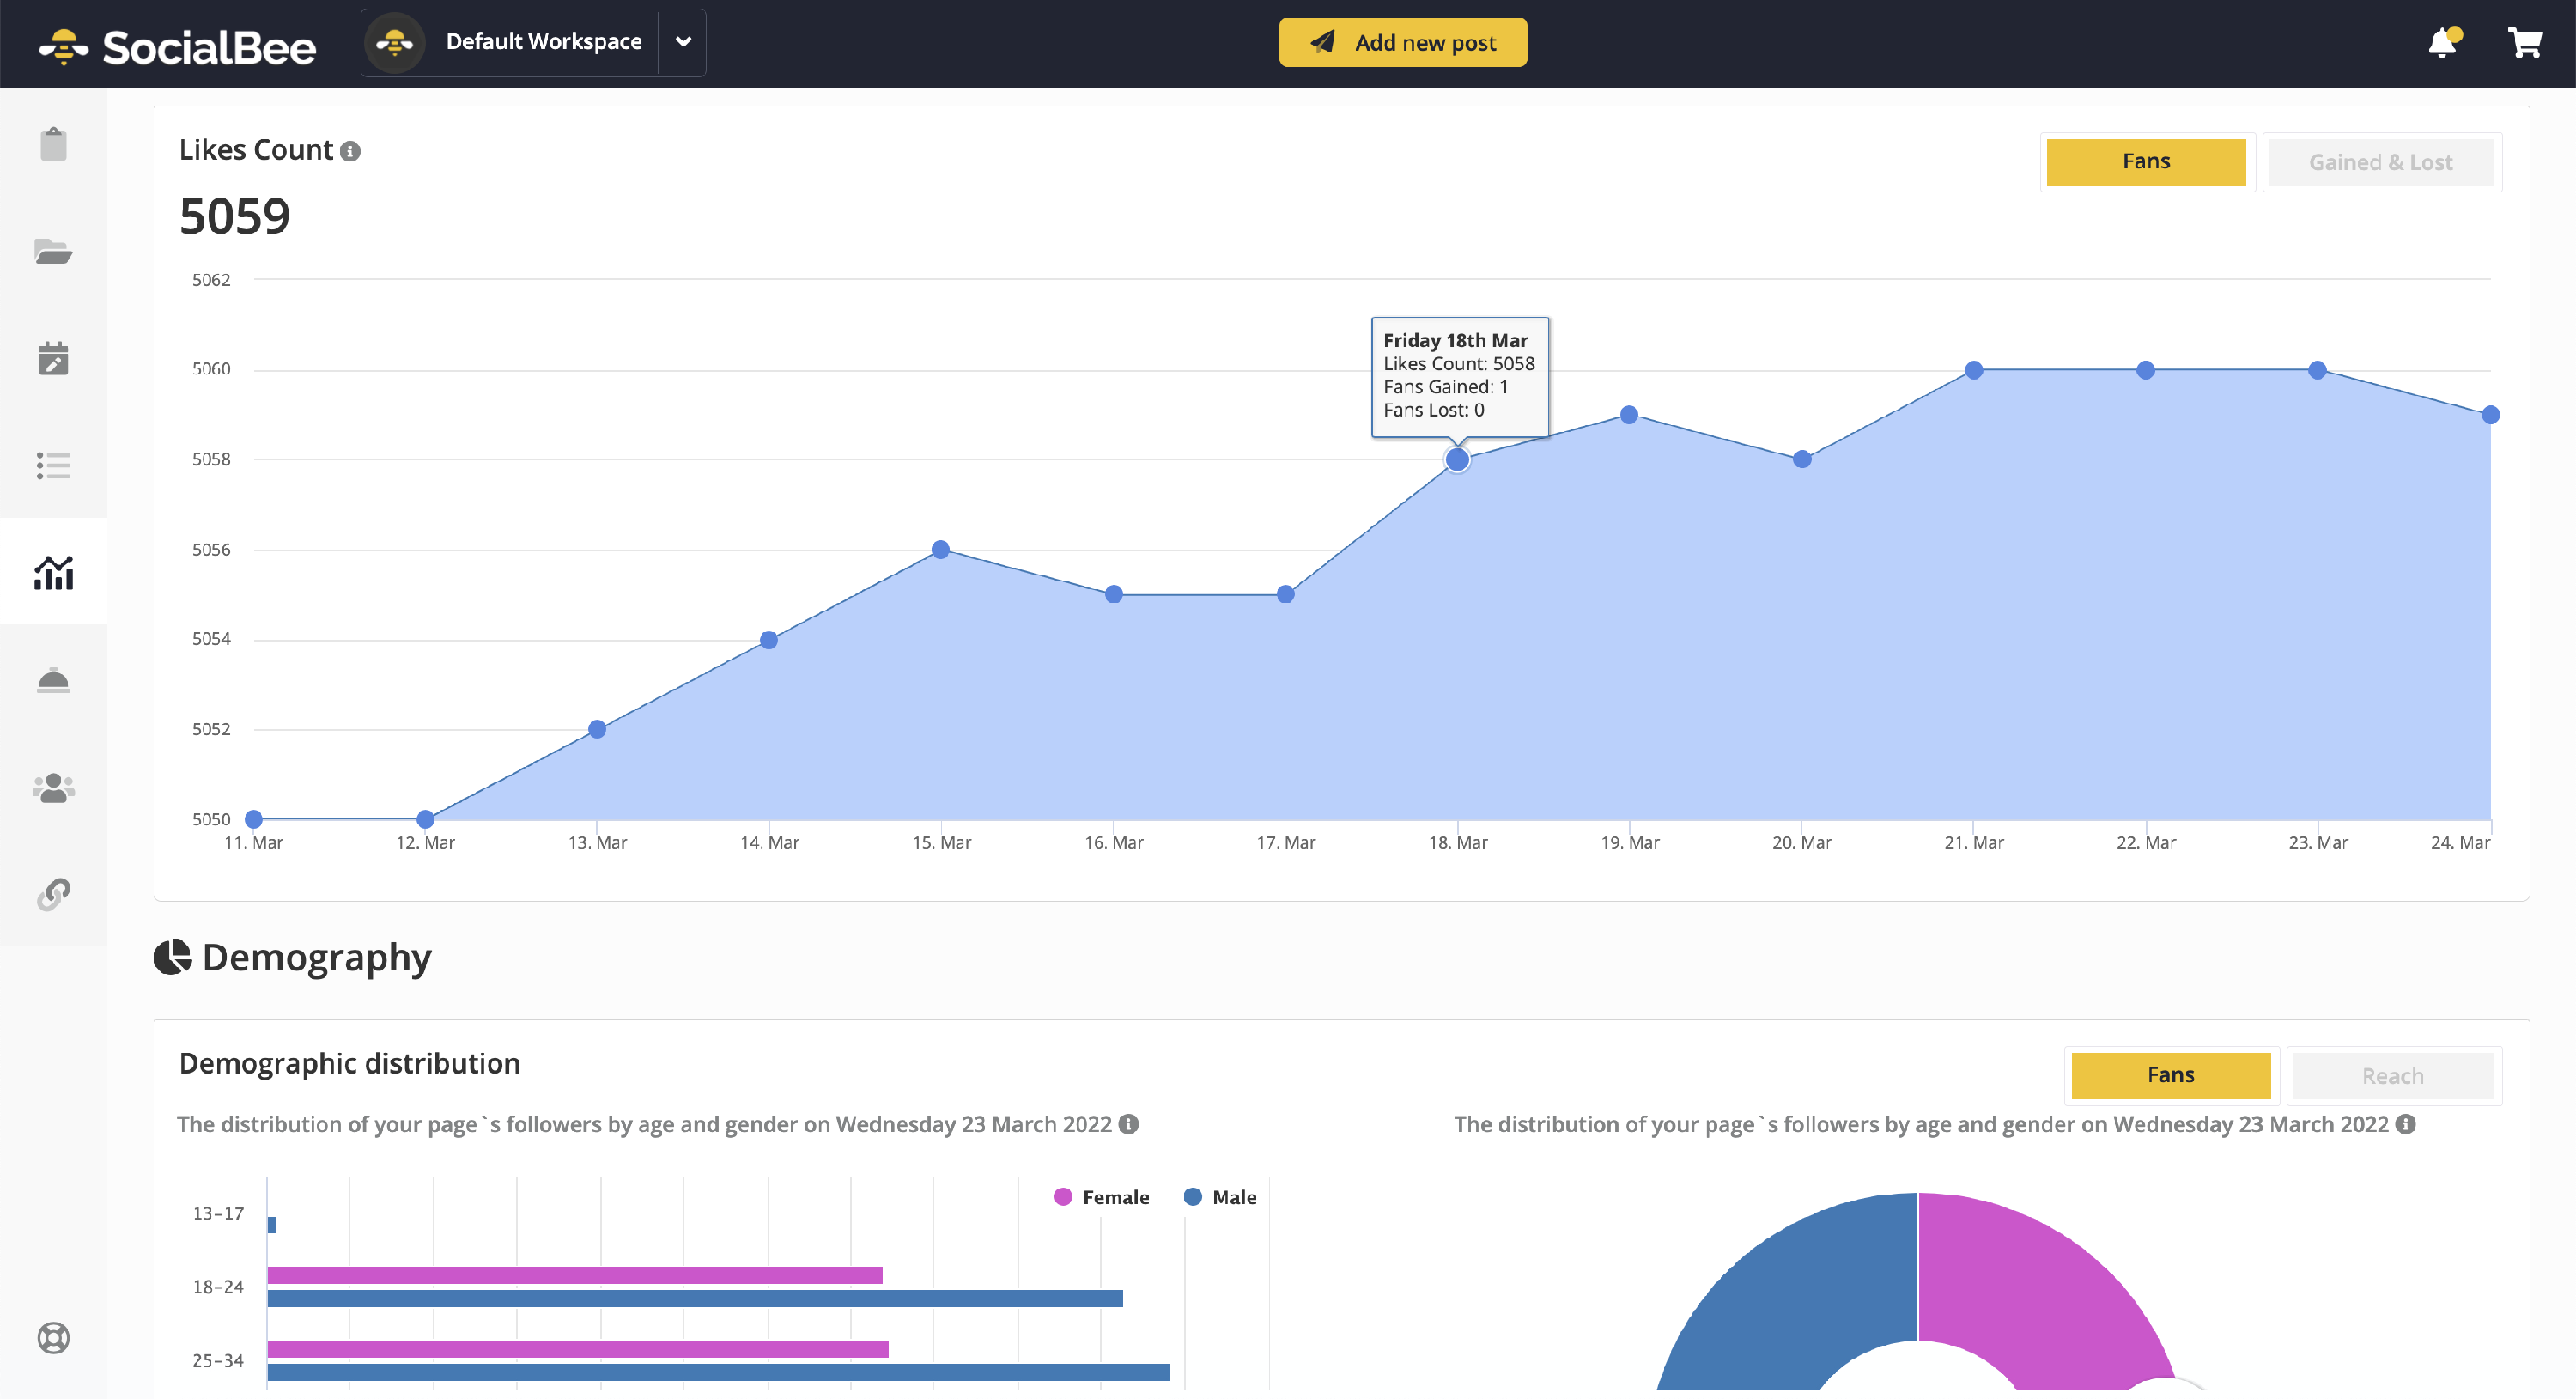Open the team users sidebar icon
This screenshot has height=1399, width=2576.
click(54, 788)
